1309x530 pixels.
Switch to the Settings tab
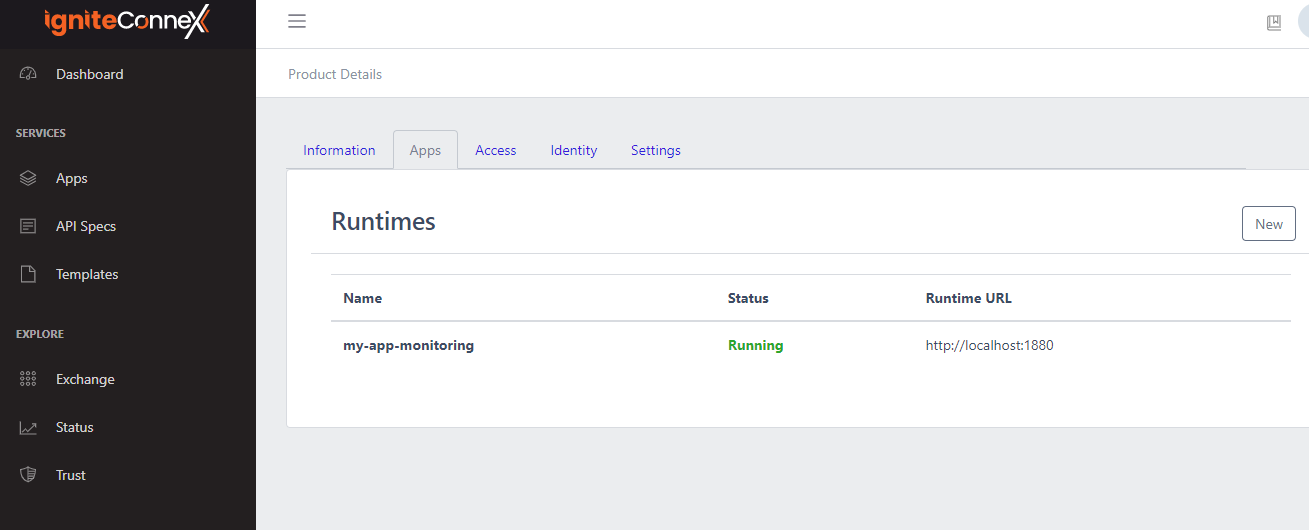[x=655, y=150]
